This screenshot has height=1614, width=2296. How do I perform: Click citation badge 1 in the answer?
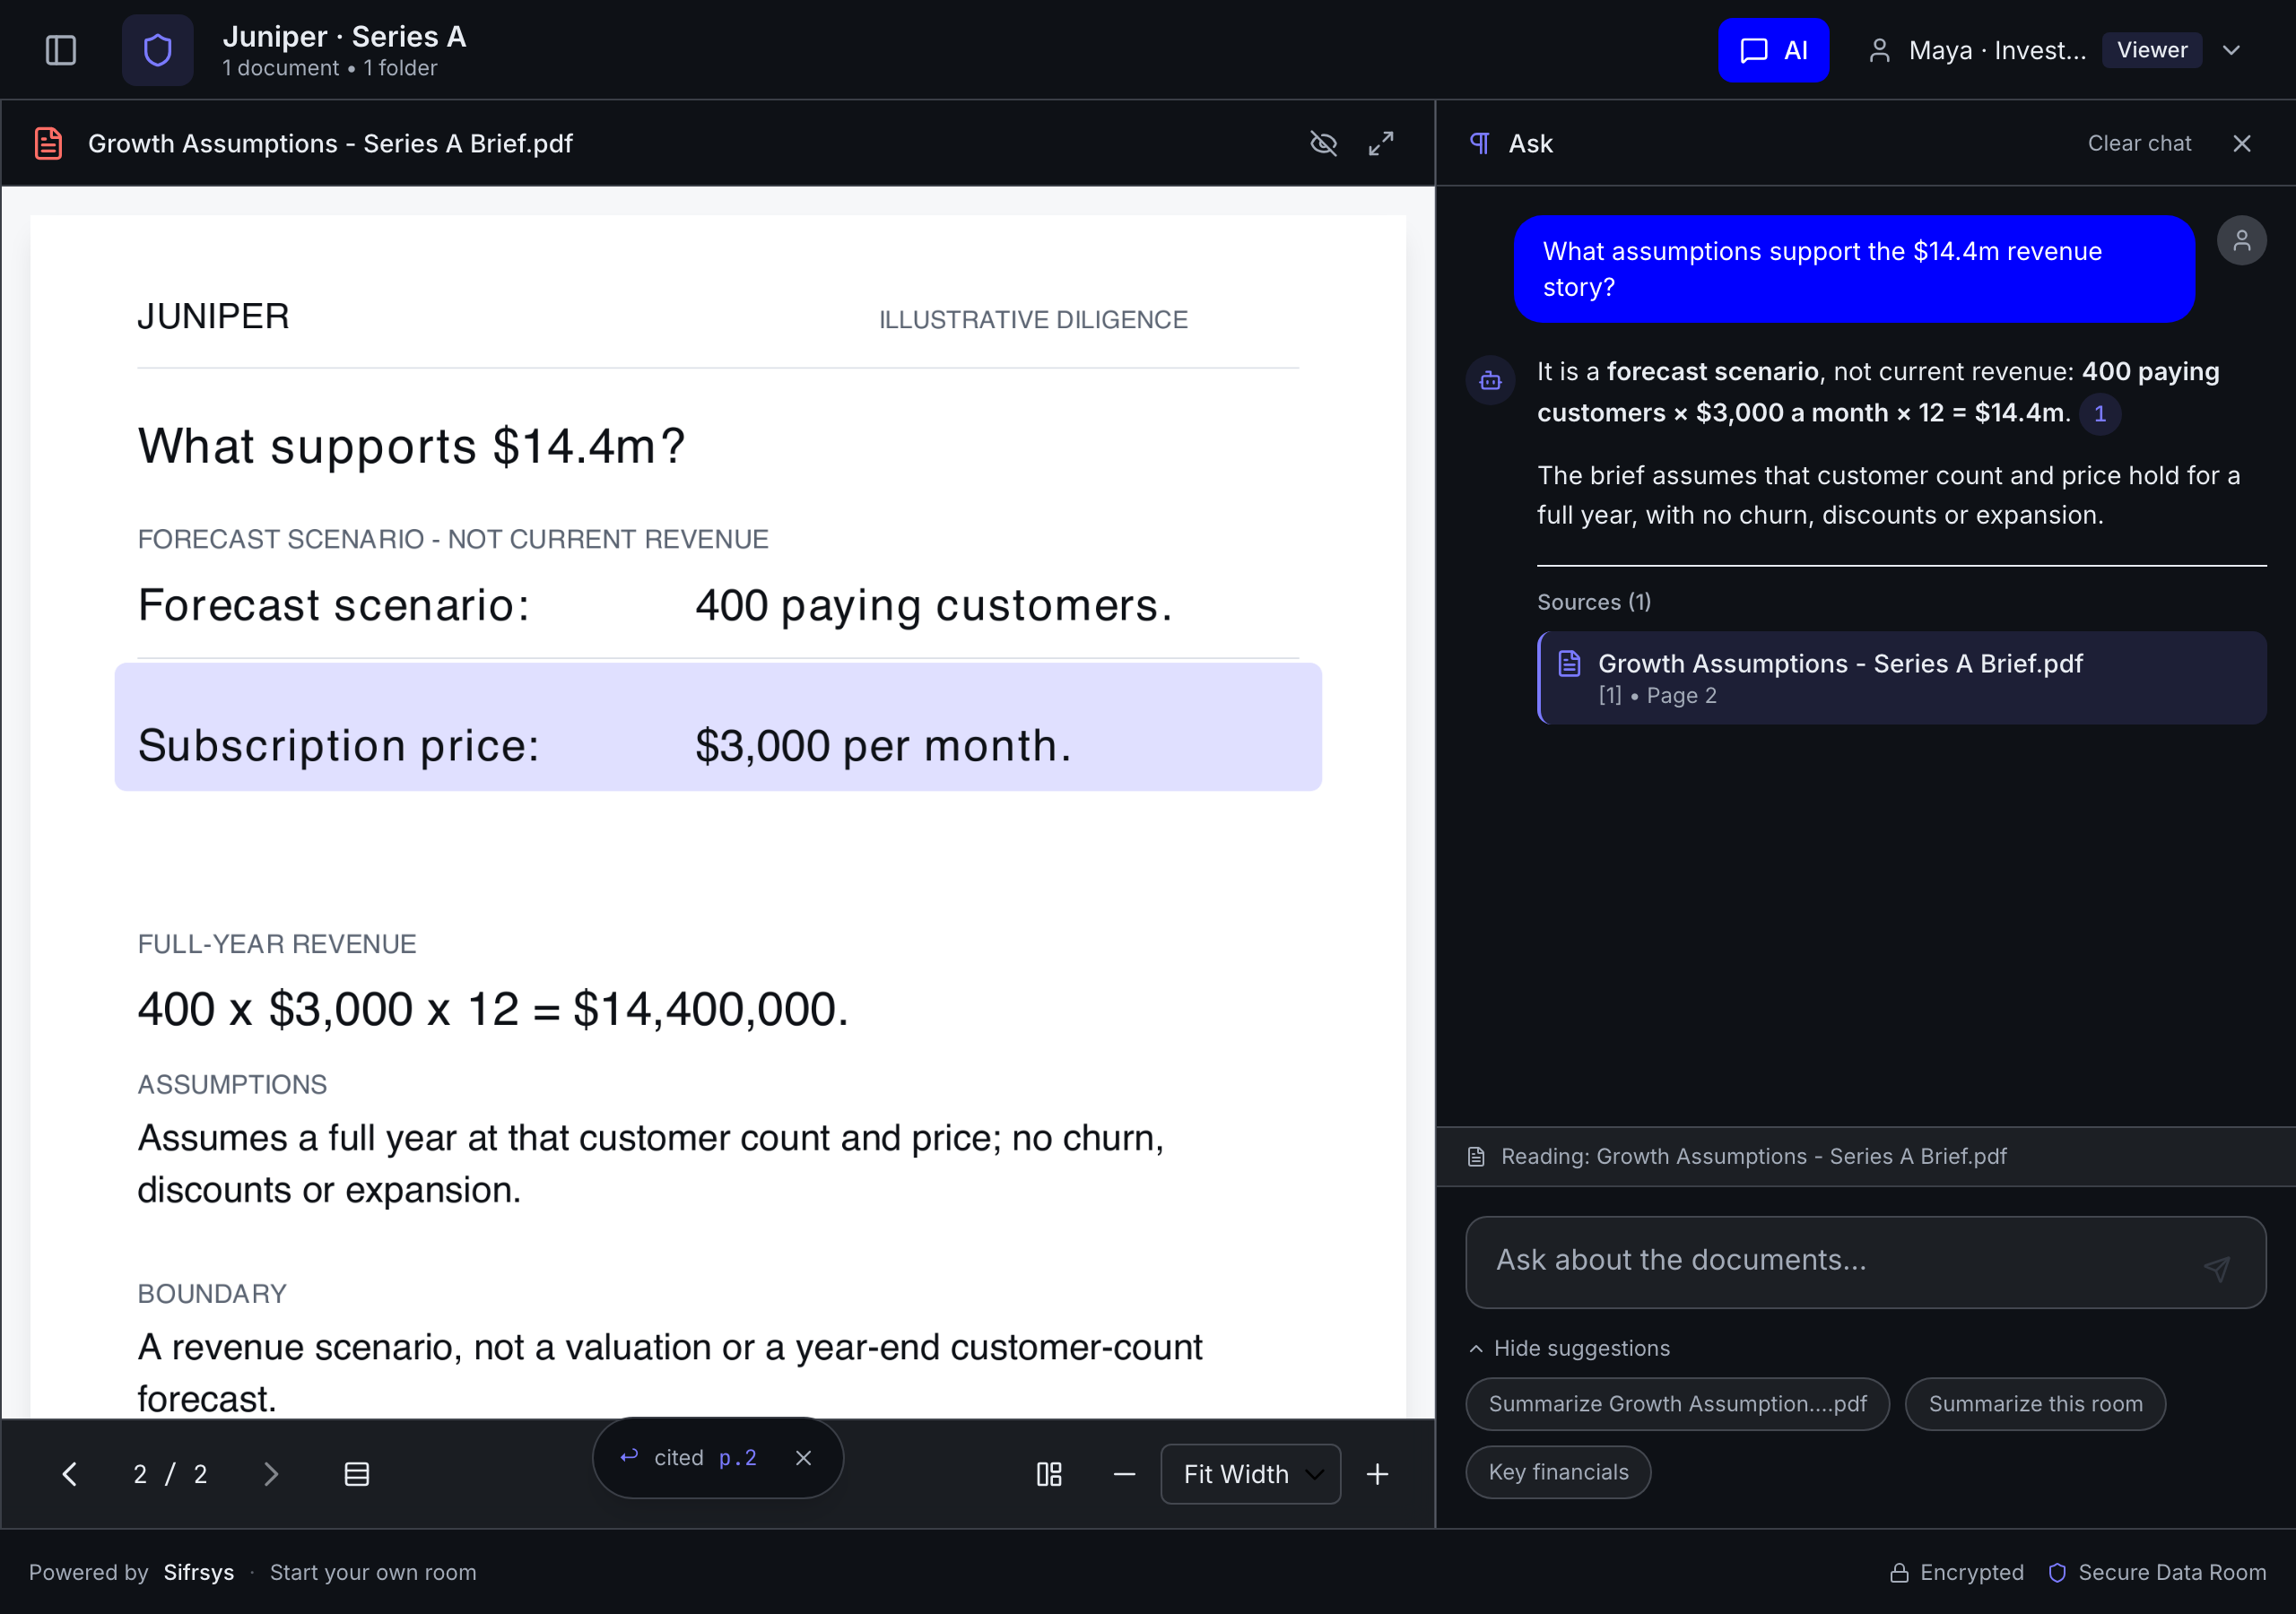[x=2100, y=413]
